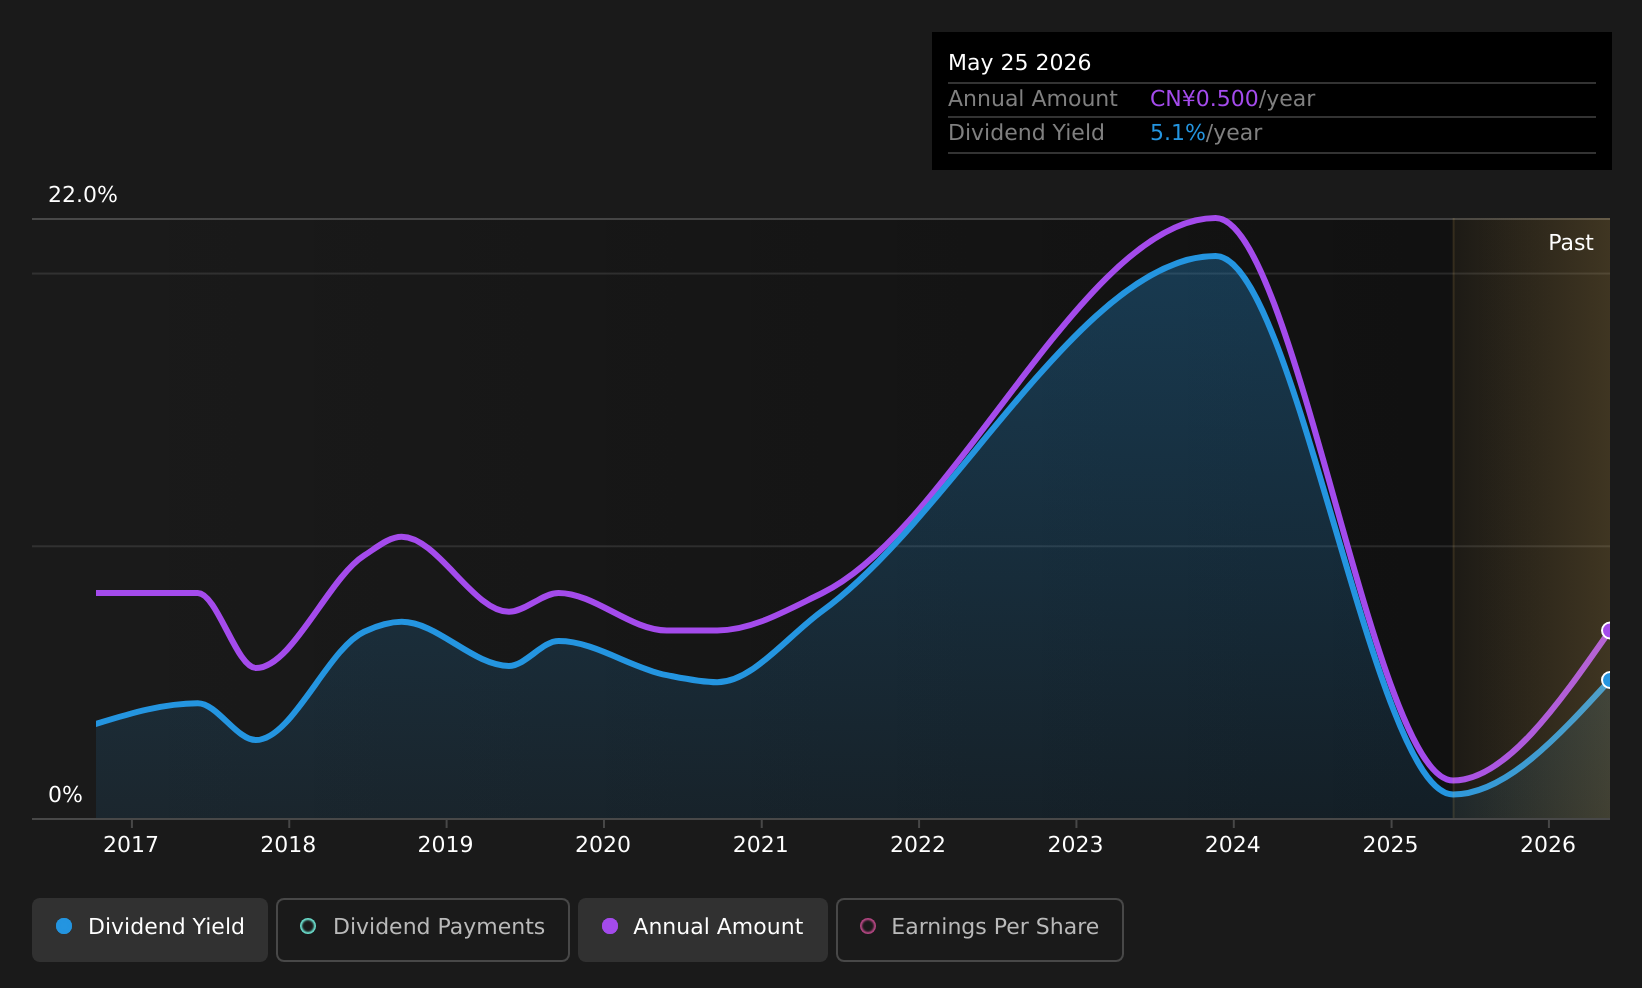Viewport: 1642px width, 988px height.
Task: Click the tooltip date May 25 2026
Action: (x=1019, y=63)
